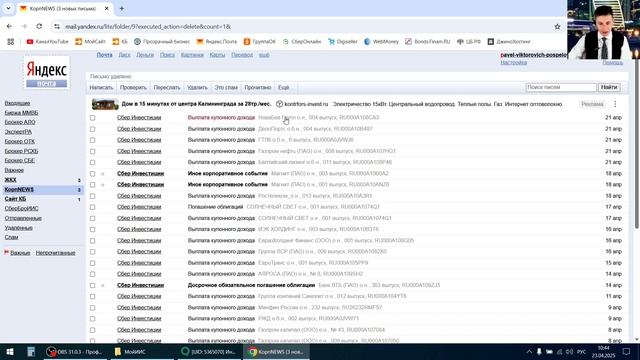
Task: Reload the current Yandex Mail page
Action: click(x=39, y=27)
